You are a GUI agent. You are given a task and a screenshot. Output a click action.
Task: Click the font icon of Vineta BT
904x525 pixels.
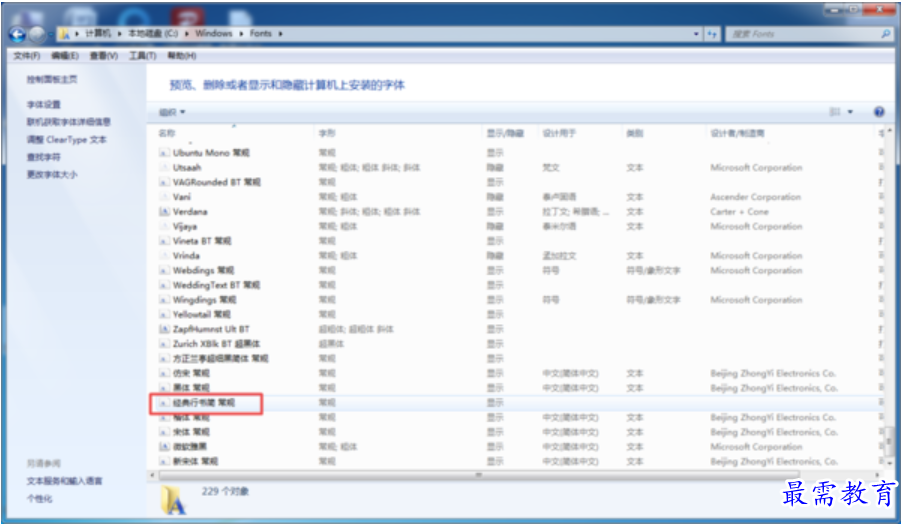(164, 241)
